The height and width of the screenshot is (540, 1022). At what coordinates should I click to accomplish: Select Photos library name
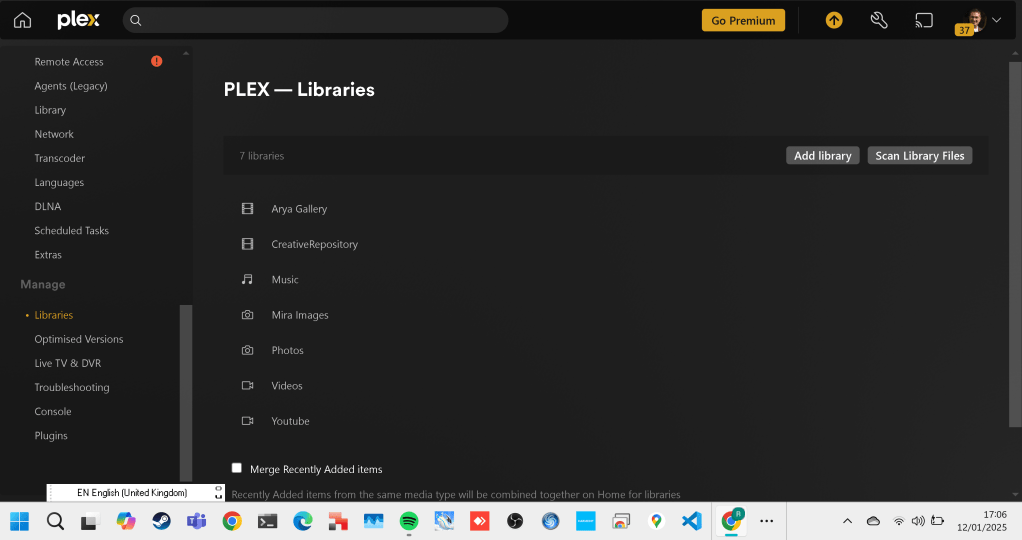point(287,351)
